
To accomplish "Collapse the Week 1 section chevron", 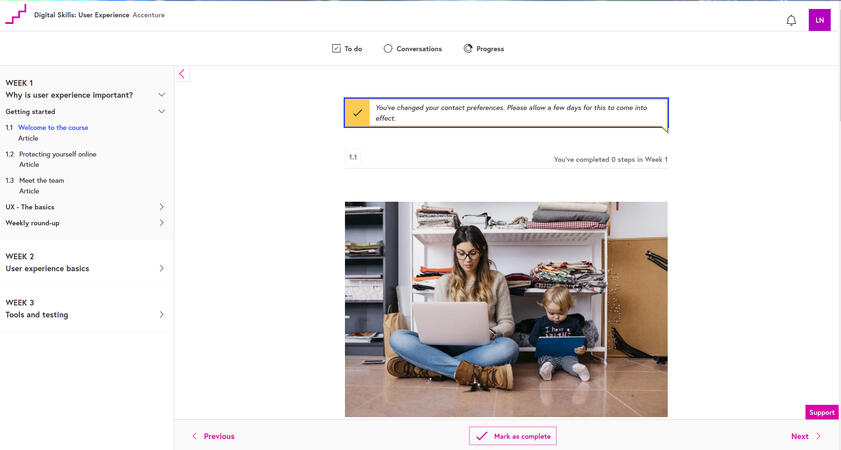I will pyautogui.click(x=161, y=95).
